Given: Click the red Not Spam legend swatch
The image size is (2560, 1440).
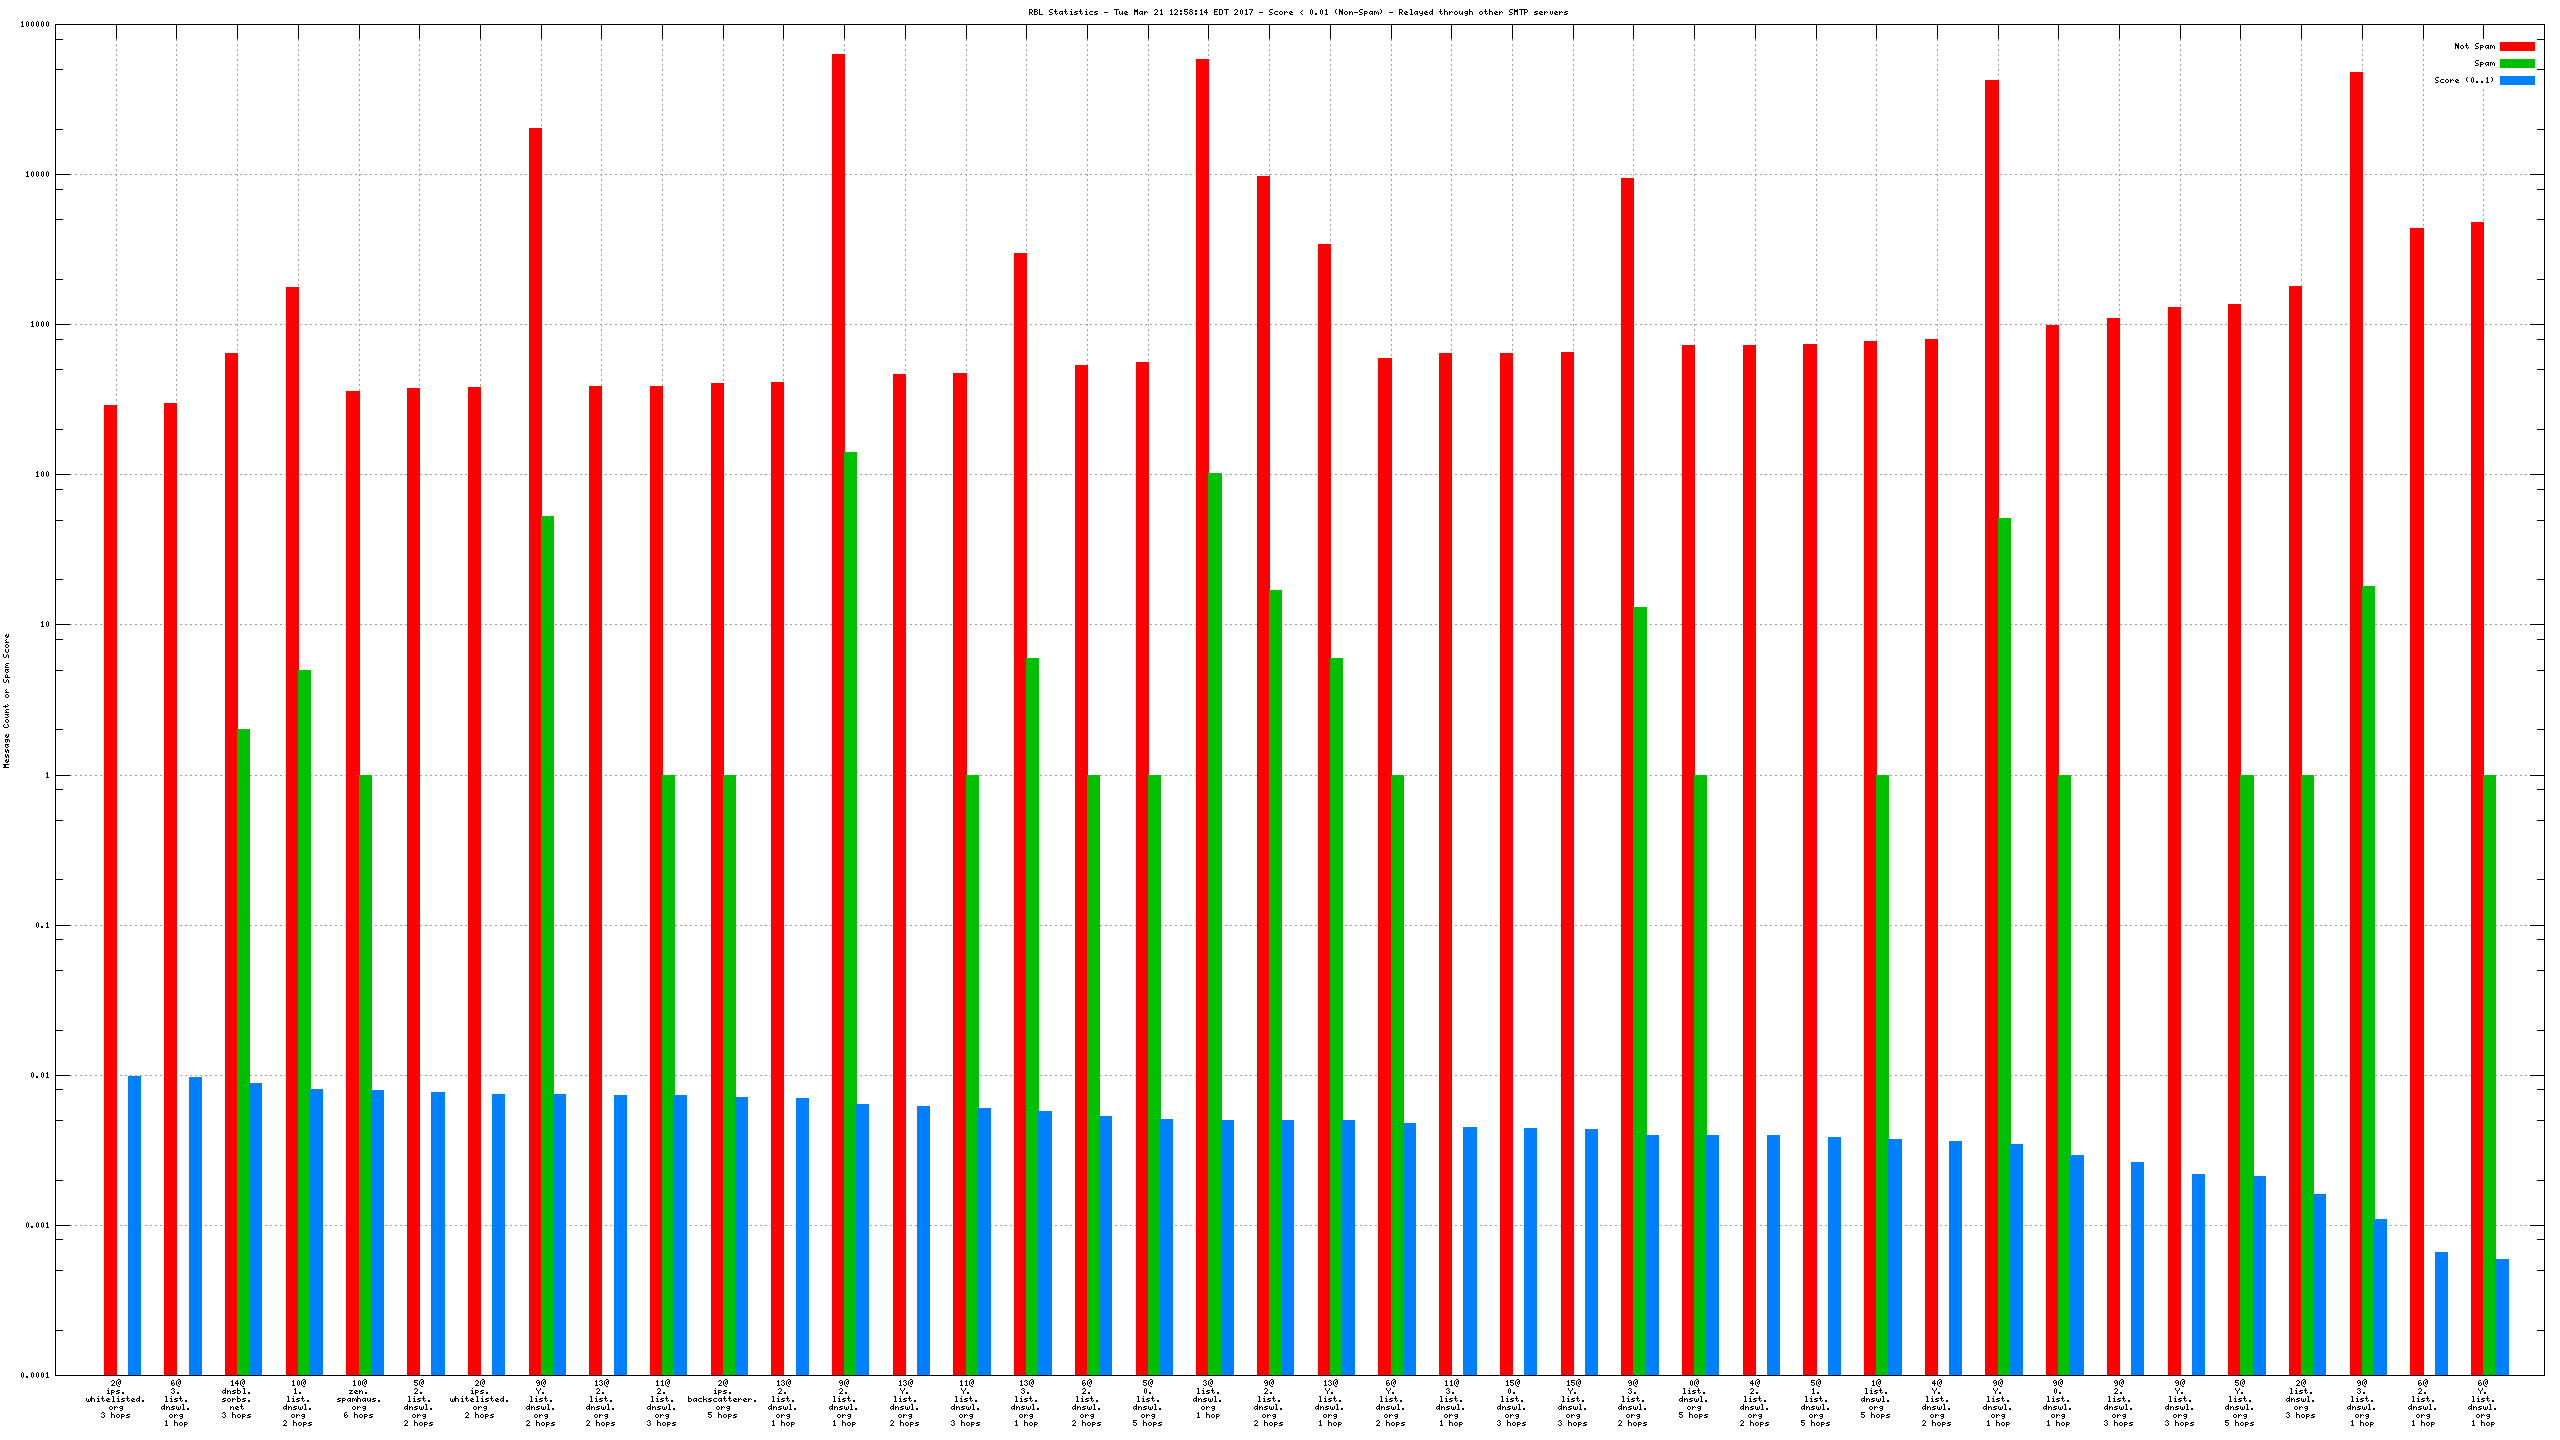Looking at the screenshot, I should click(x=2516, y=46).
